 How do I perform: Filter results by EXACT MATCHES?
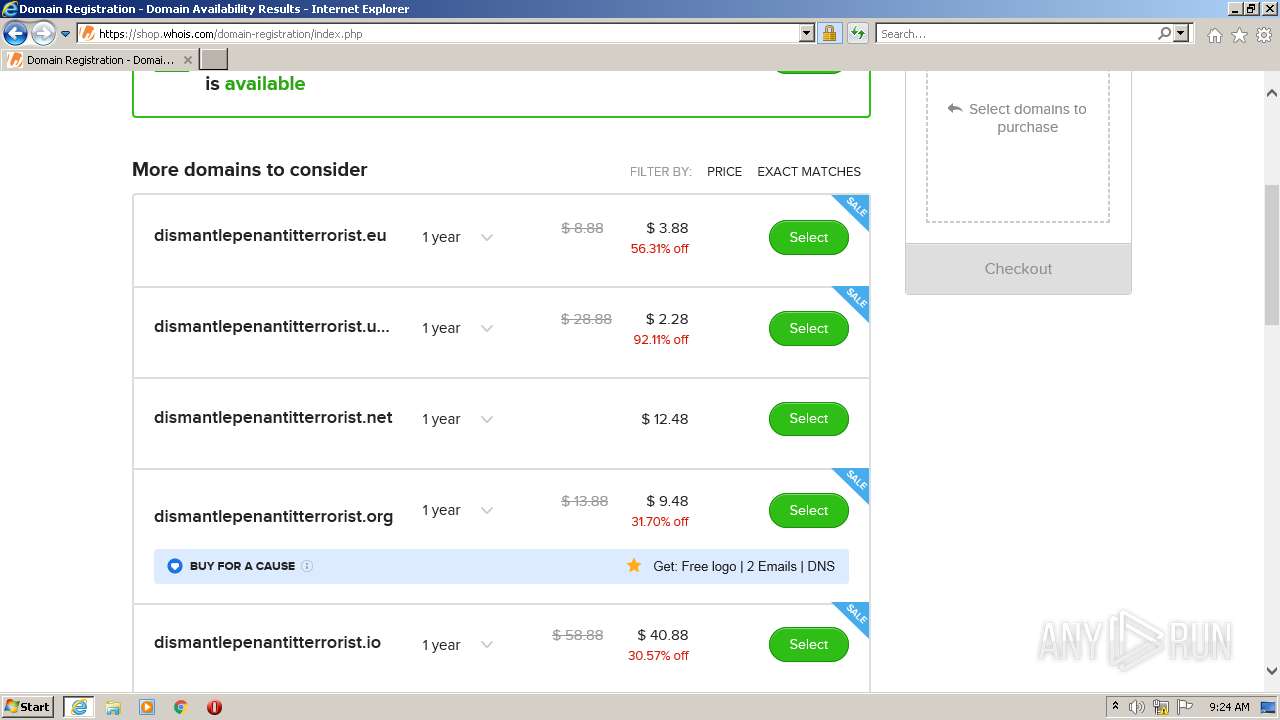coord(809,171)
